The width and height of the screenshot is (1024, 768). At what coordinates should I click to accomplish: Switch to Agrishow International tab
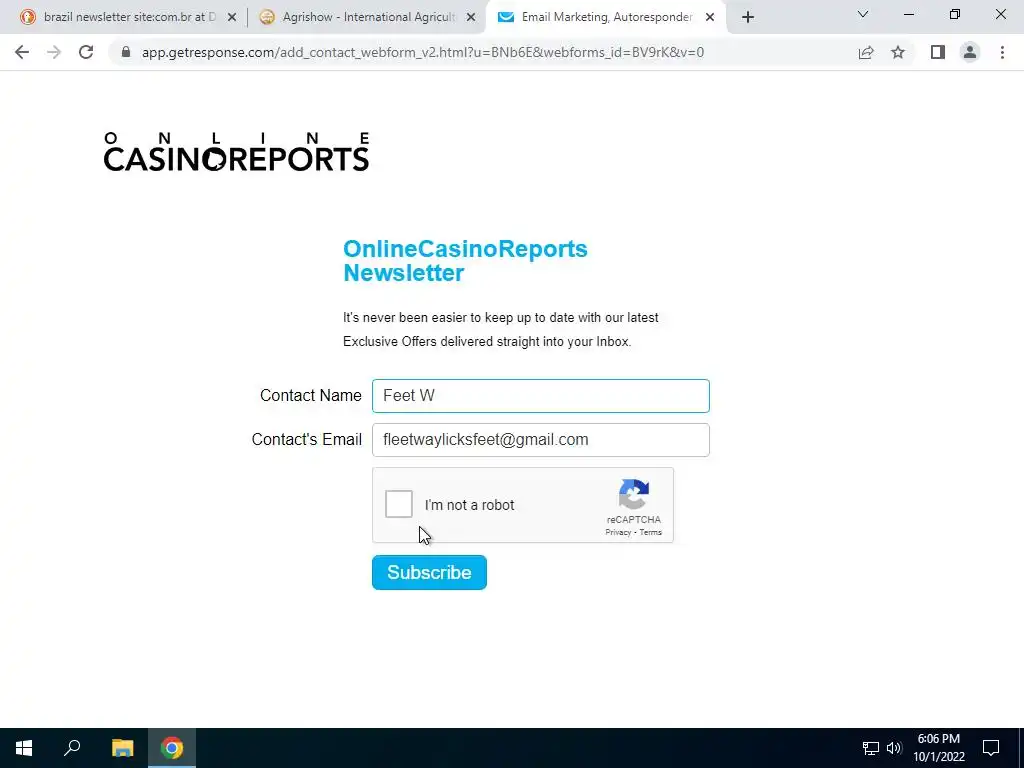(368, 17)
